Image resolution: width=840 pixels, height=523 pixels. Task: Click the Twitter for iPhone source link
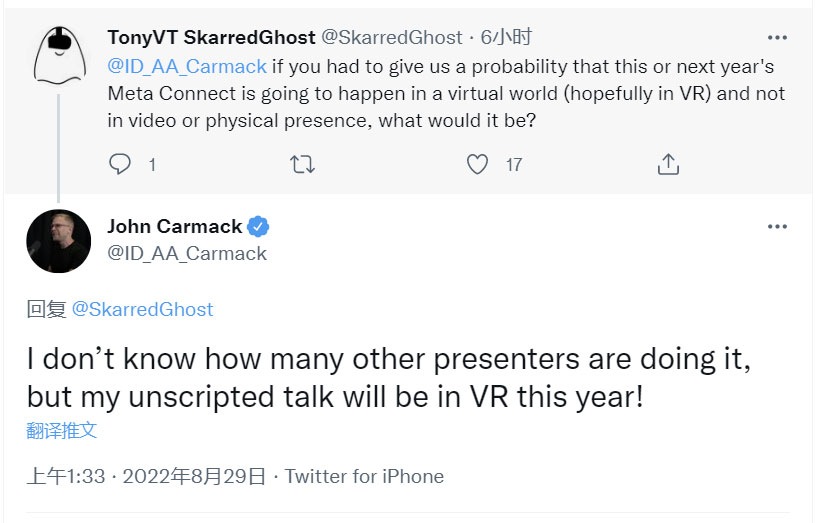point(364,476)
